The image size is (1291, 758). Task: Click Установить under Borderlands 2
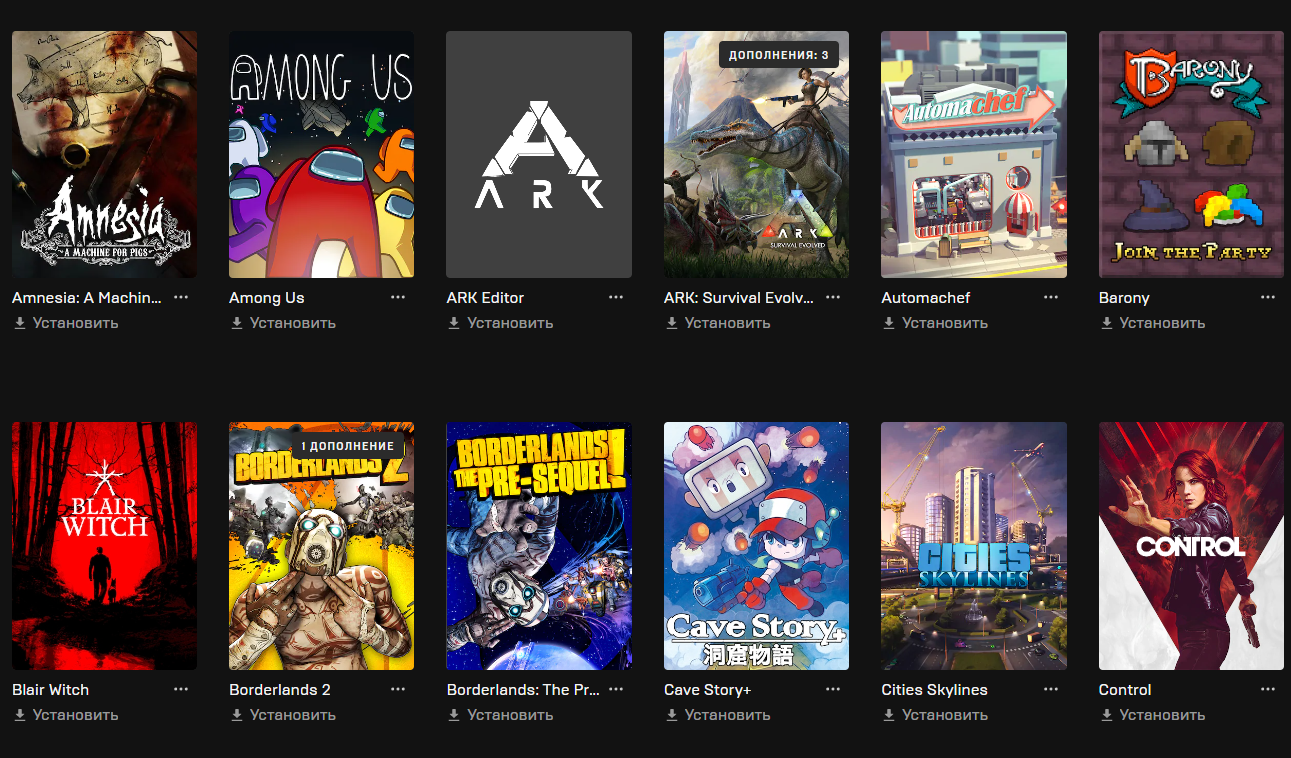click(x=283, y=715)
